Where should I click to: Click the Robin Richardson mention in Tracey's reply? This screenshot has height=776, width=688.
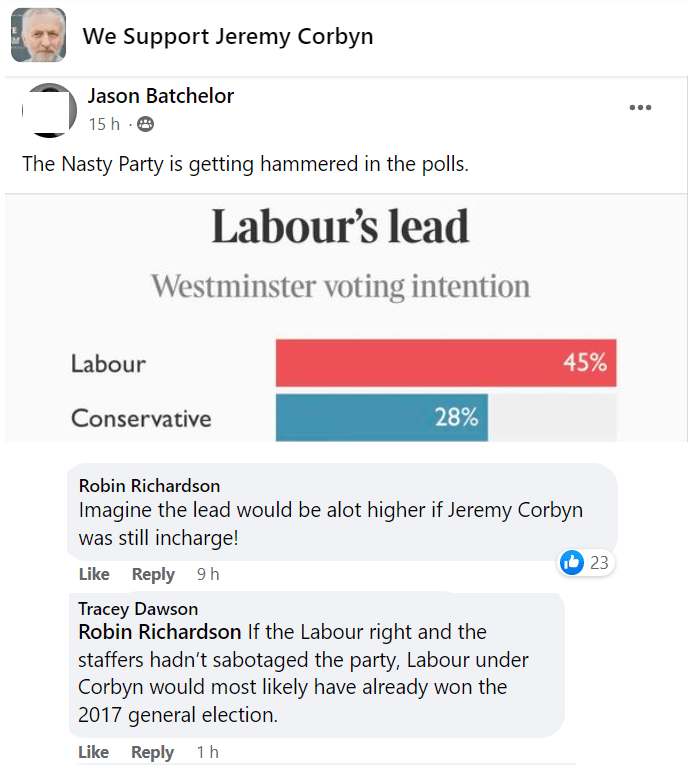click(159, 632)
